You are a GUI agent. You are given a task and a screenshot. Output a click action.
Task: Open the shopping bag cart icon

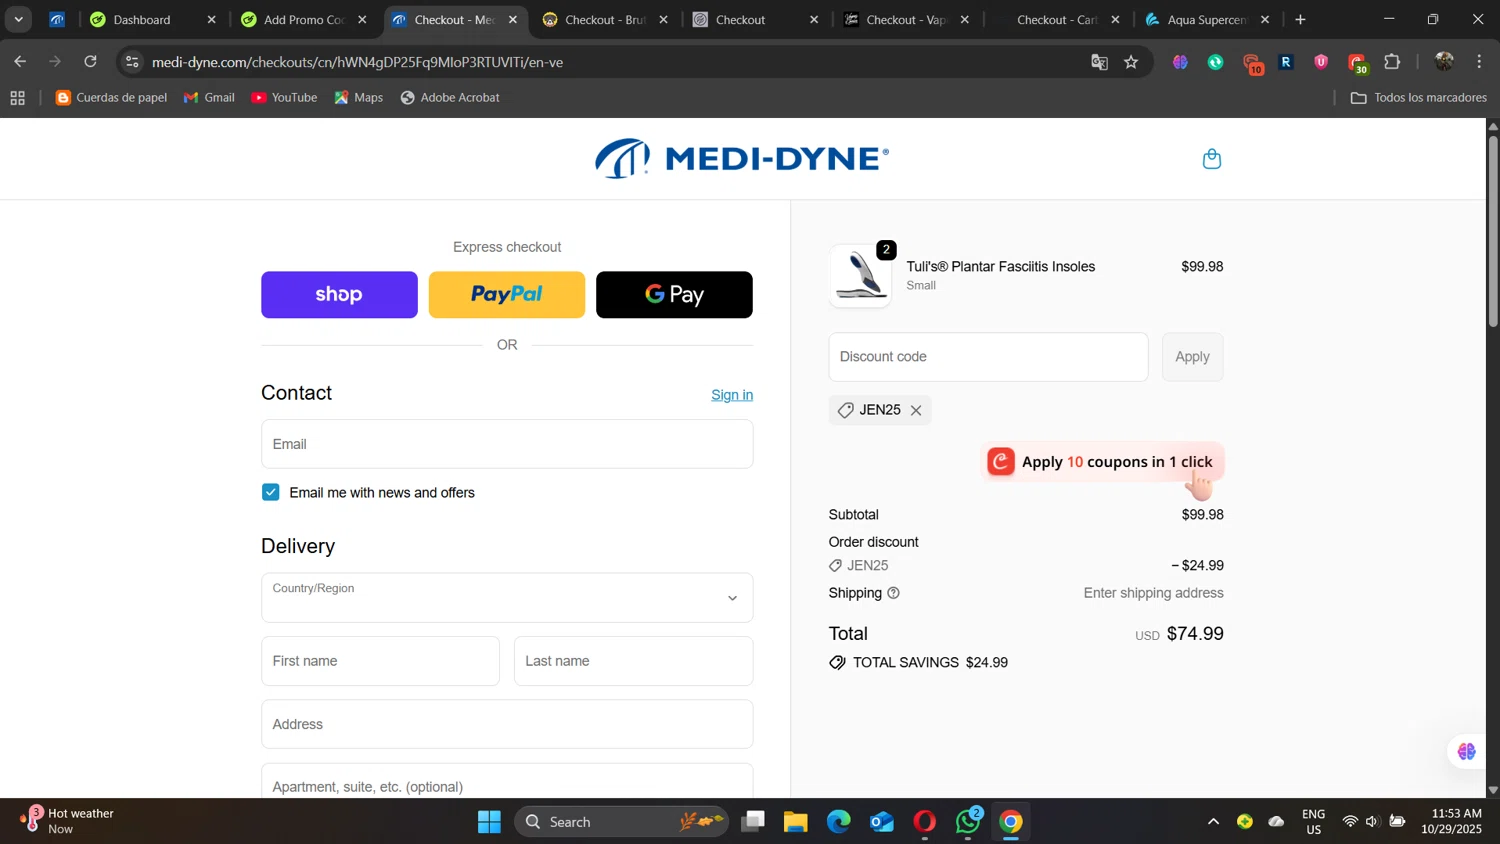point(1212,159)
